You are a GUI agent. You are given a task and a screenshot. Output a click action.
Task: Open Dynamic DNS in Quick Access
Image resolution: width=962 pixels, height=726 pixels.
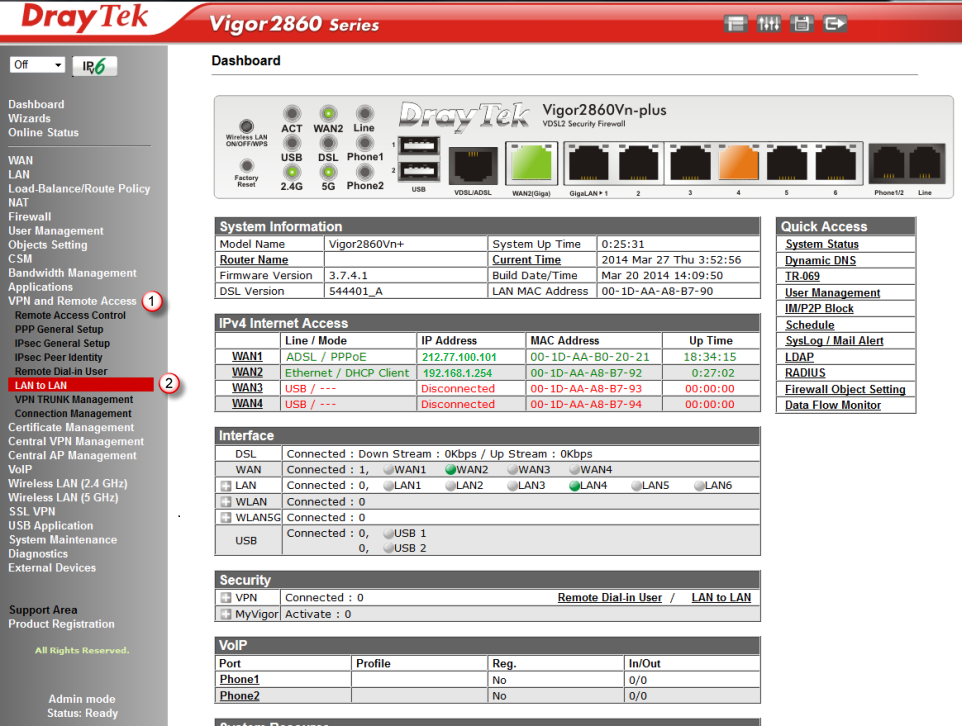pyautogui.click(x=820, y=260)
